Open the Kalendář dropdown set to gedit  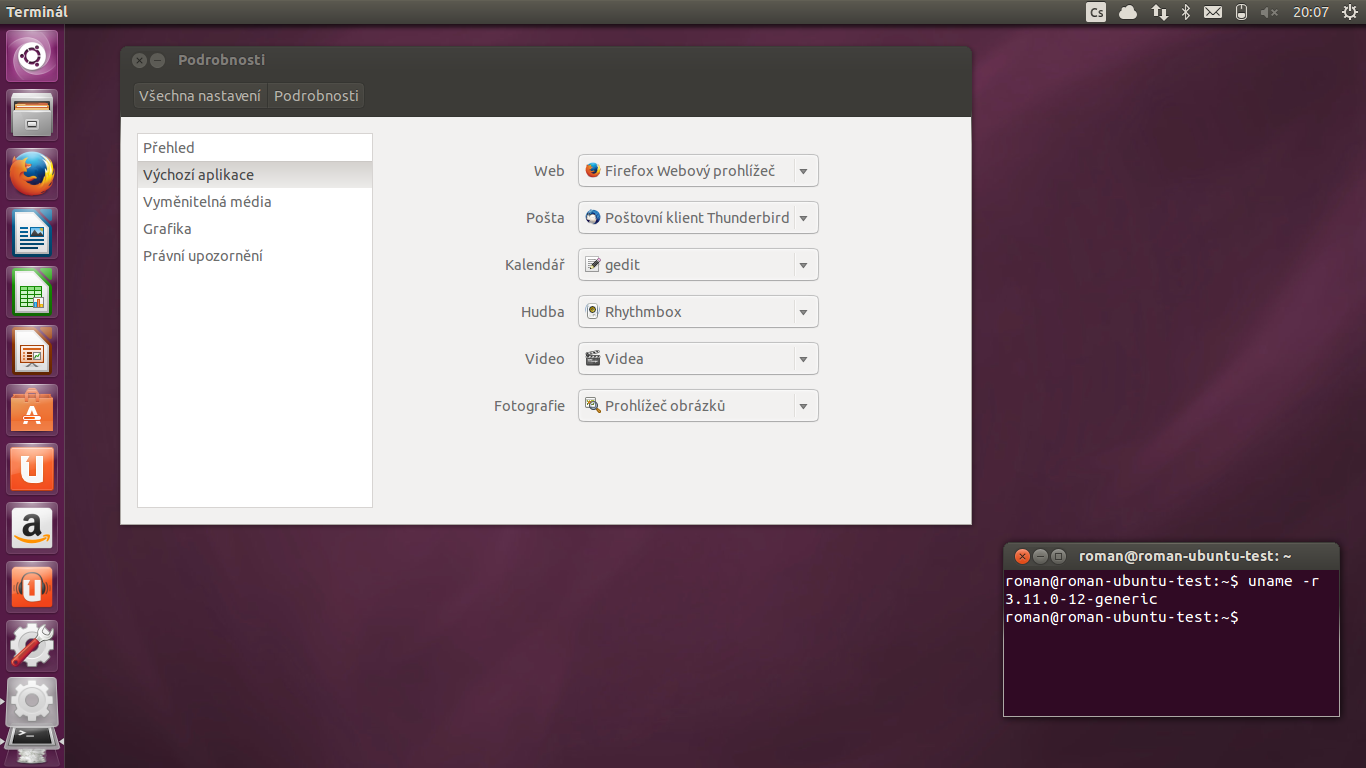click(697, 264)
